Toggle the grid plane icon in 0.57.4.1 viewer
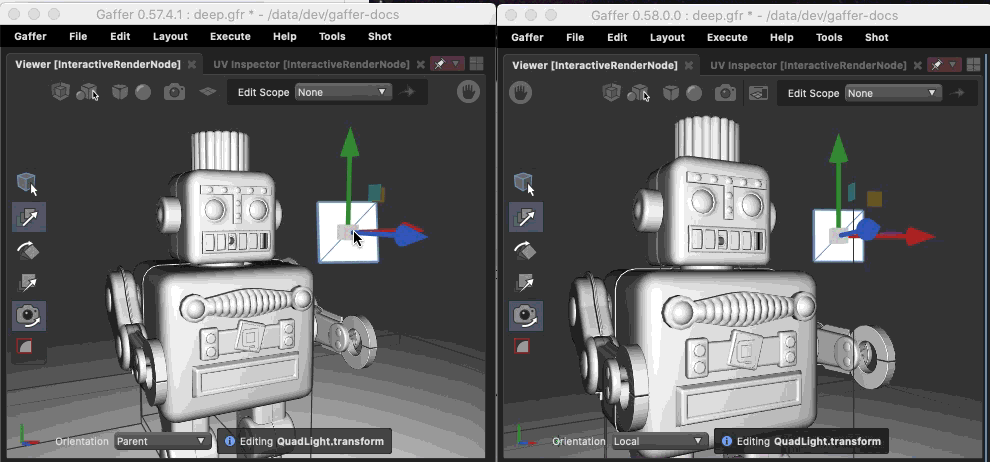Screen dimensions: 990x462 click(x=208, y=92)
